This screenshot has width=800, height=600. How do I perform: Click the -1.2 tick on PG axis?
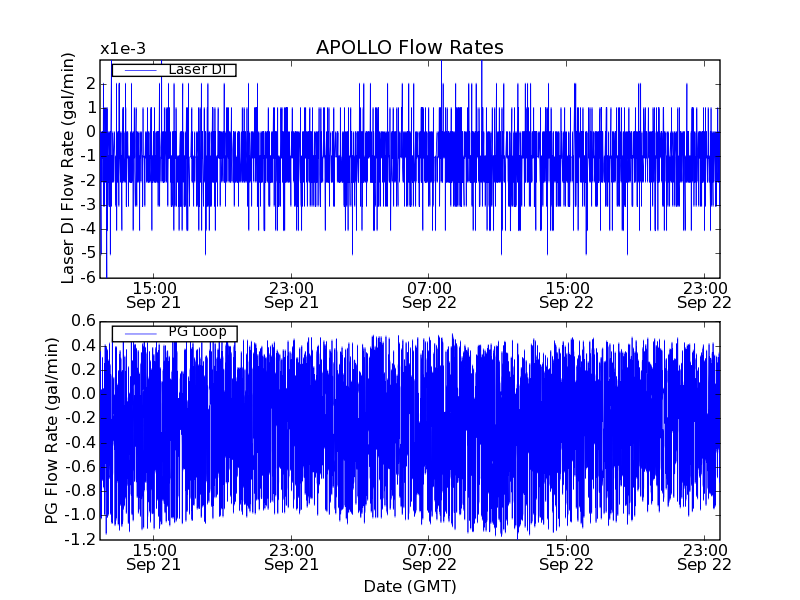pyautogui.click(x=80, y=539)
